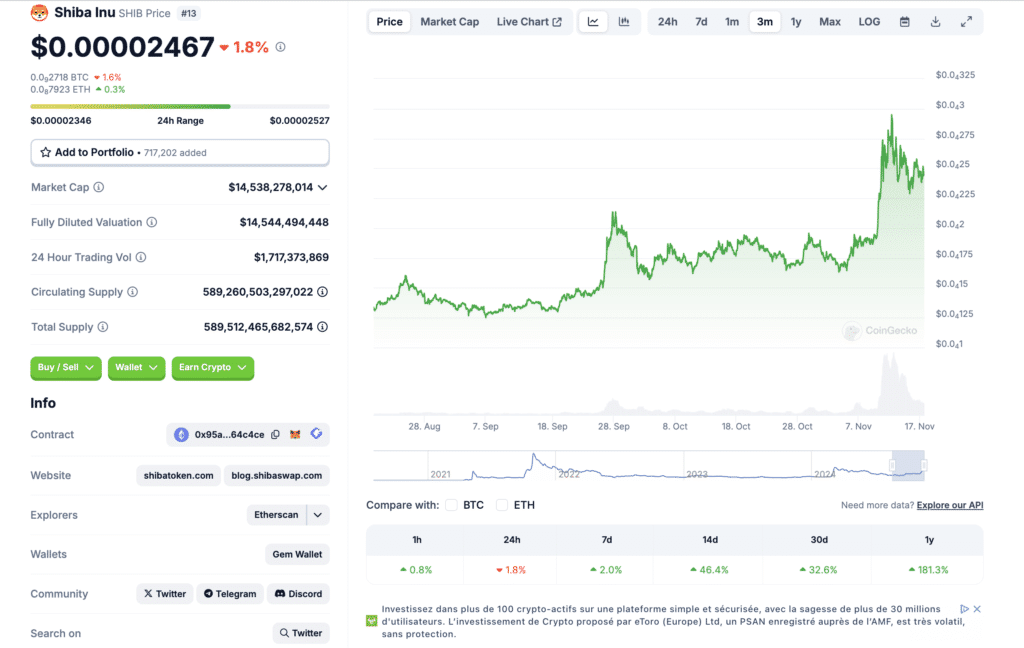Screen dimensions: 1024x648
Task: Click info icon after circulating supply value
Action: point(323,292)
